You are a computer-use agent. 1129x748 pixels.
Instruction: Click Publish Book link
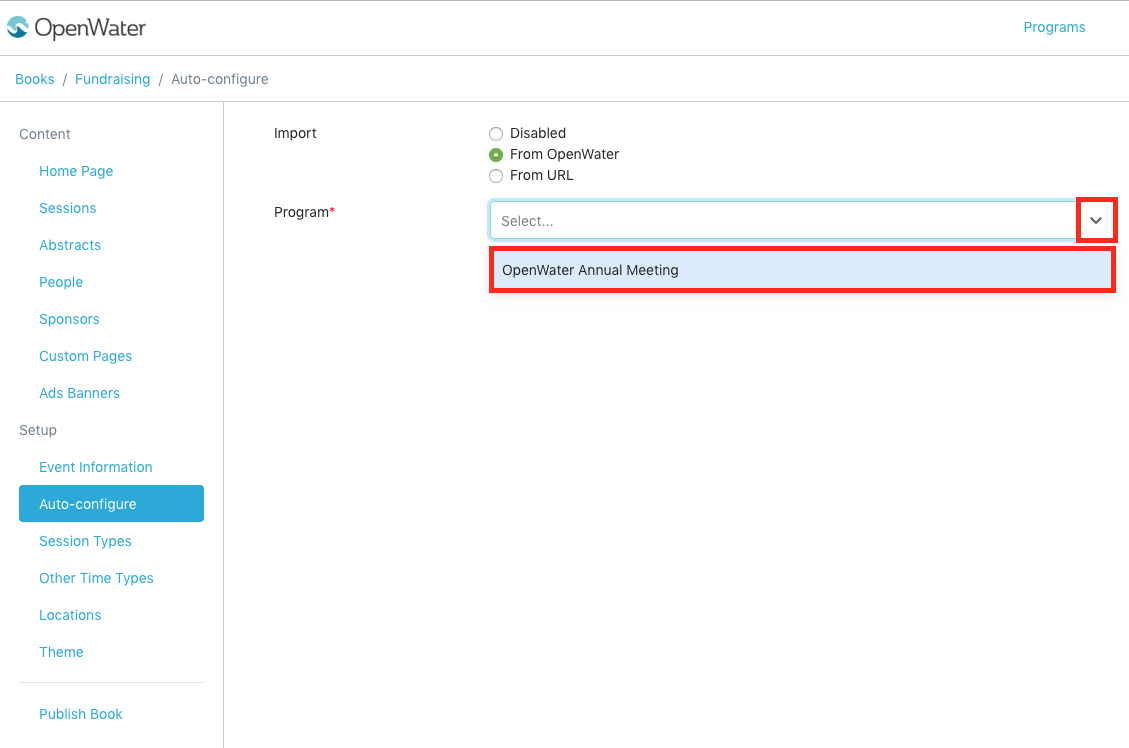coord(81,714)
